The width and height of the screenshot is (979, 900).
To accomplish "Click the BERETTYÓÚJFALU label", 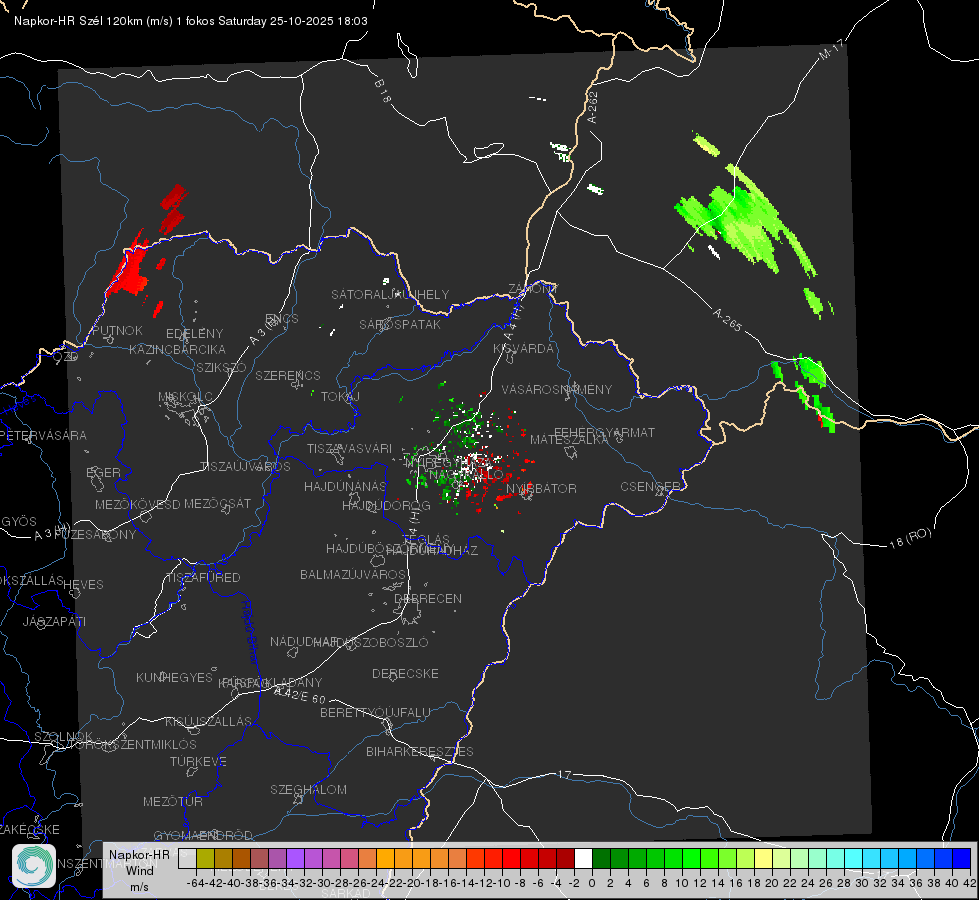I will [x=375, y=712].
